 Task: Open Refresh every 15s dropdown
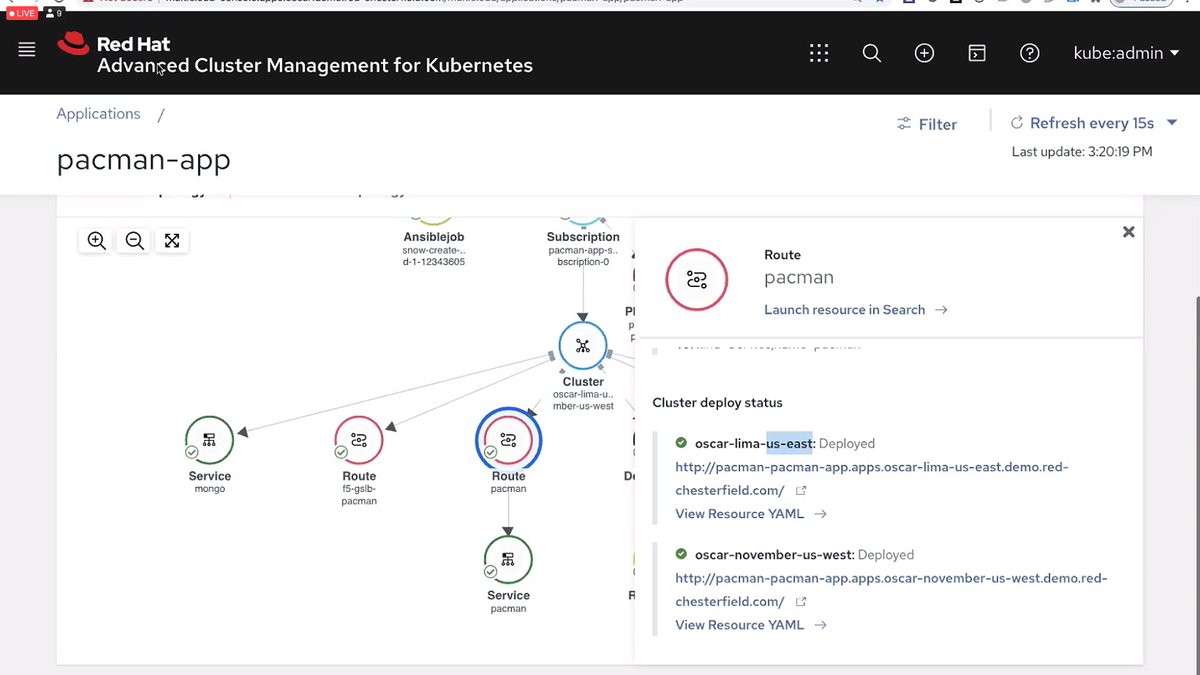1094,123
